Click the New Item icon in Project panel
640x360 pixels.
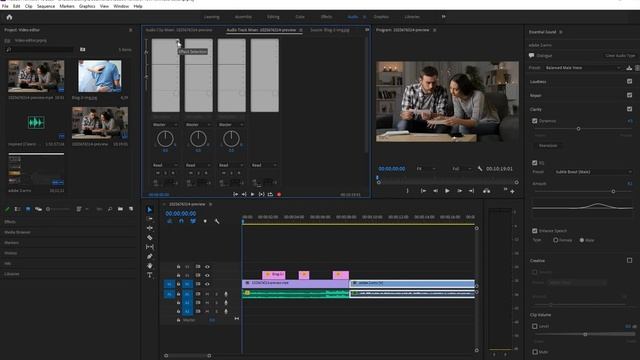click(131, 209)
